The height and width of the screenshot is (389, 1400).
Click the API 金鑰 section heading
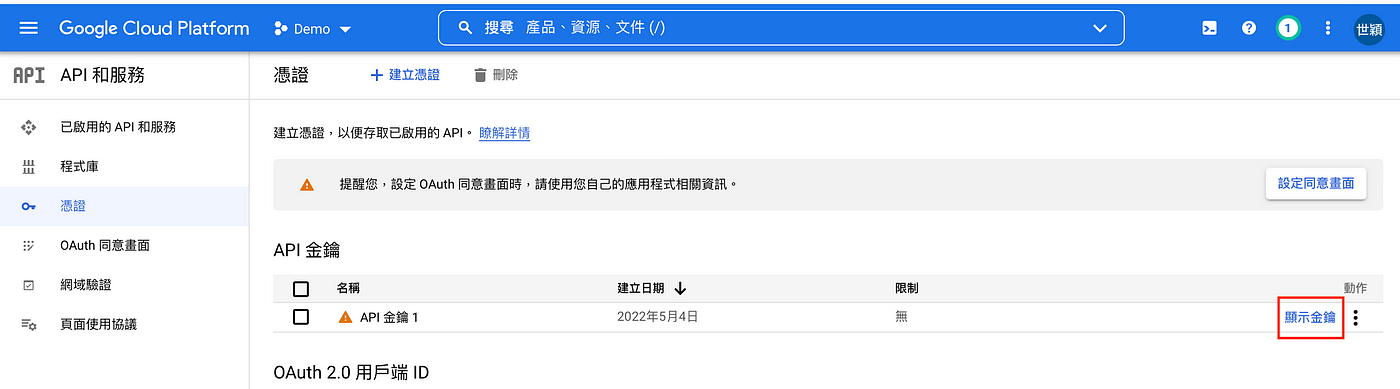click(x=308, y=250)
